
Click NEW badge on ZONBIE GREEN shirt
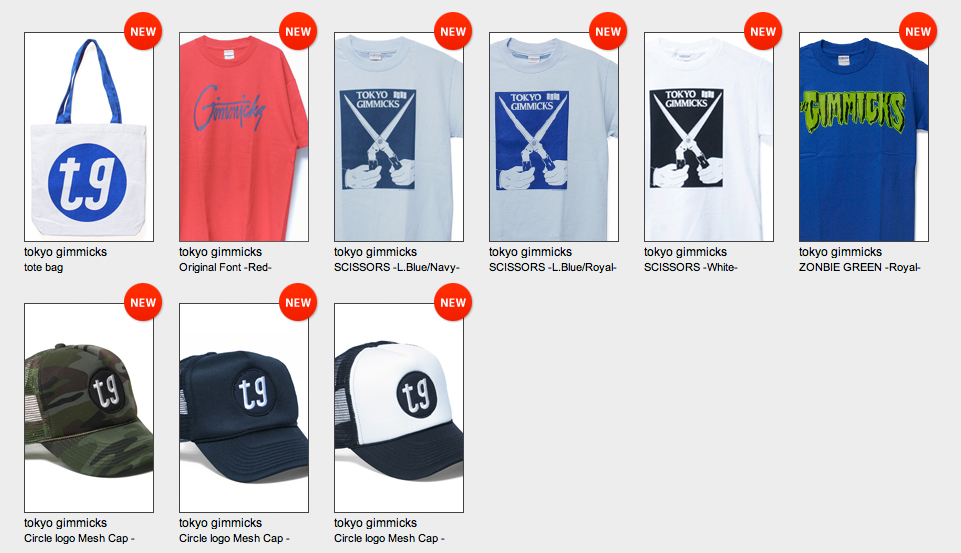click(918, 31)
